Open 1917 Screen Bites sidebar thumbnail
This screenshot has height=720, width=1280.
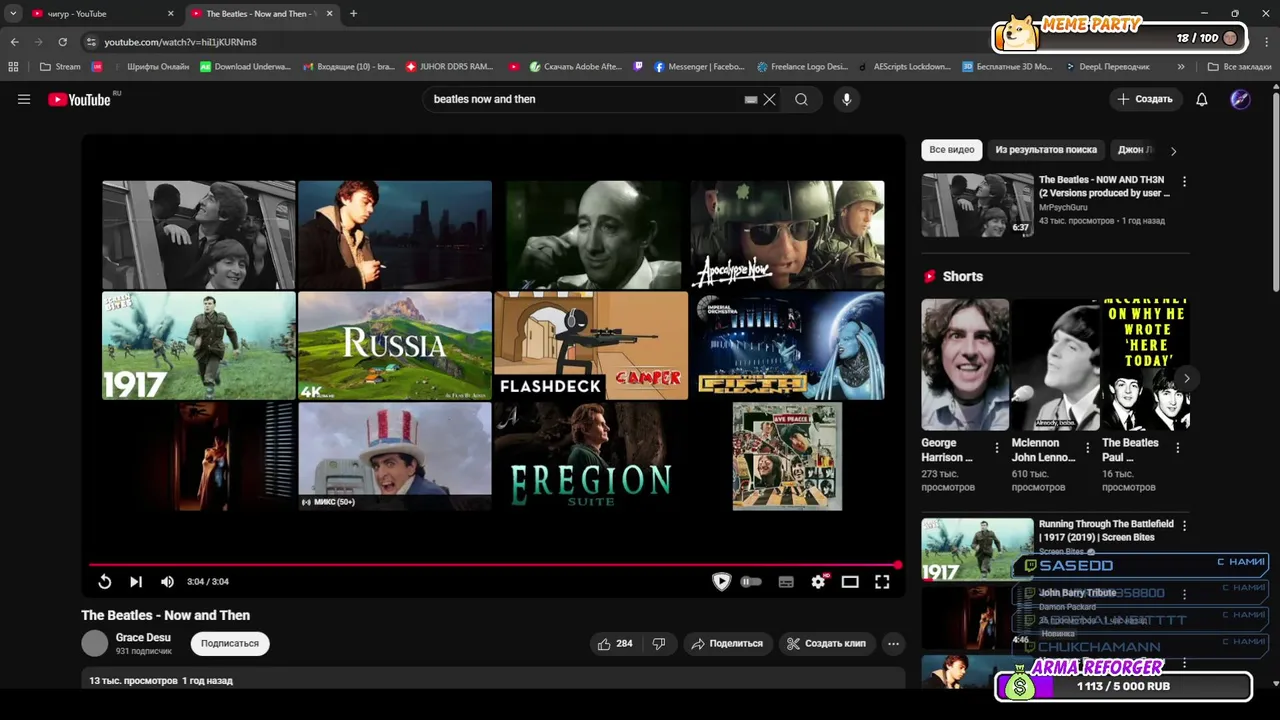[977, 549]
